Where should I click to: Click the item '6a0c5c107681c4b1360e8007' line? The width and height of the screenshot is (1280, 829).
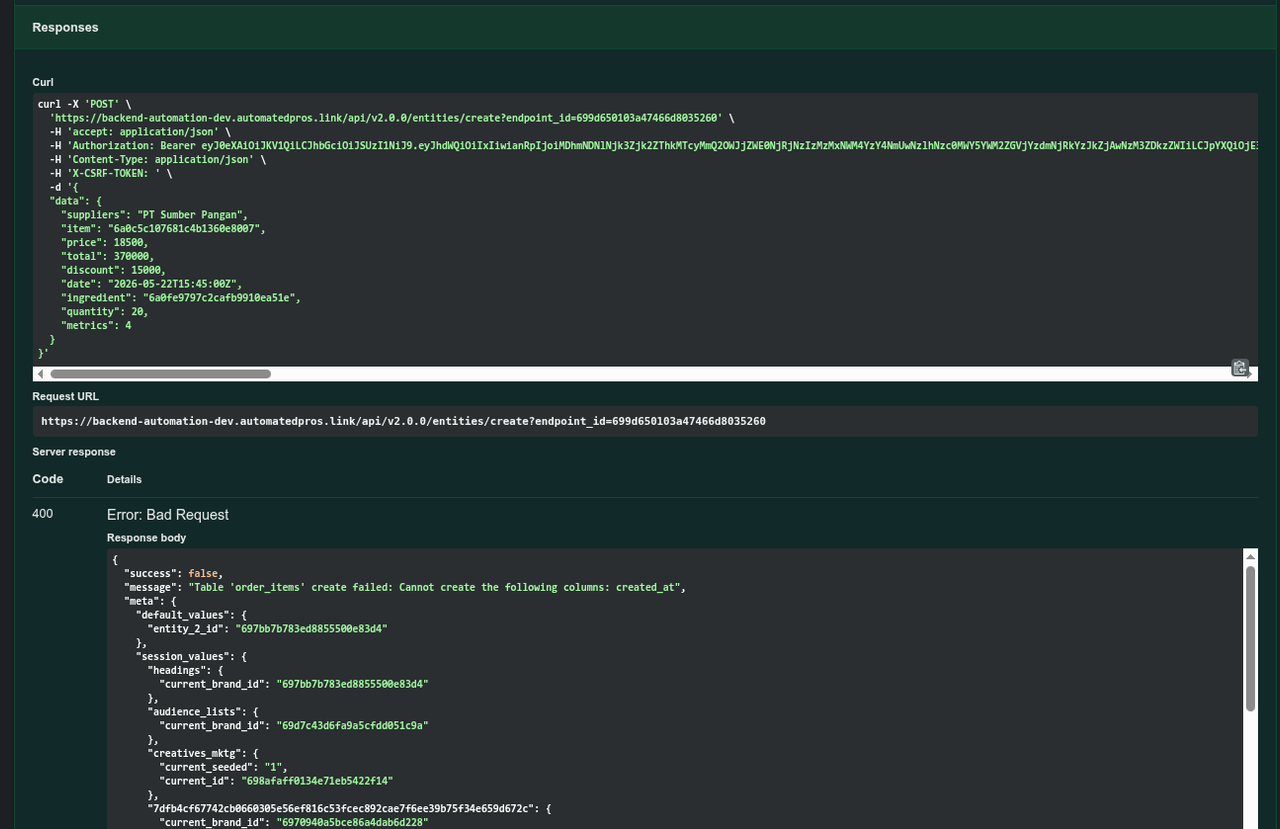(163, 229)
